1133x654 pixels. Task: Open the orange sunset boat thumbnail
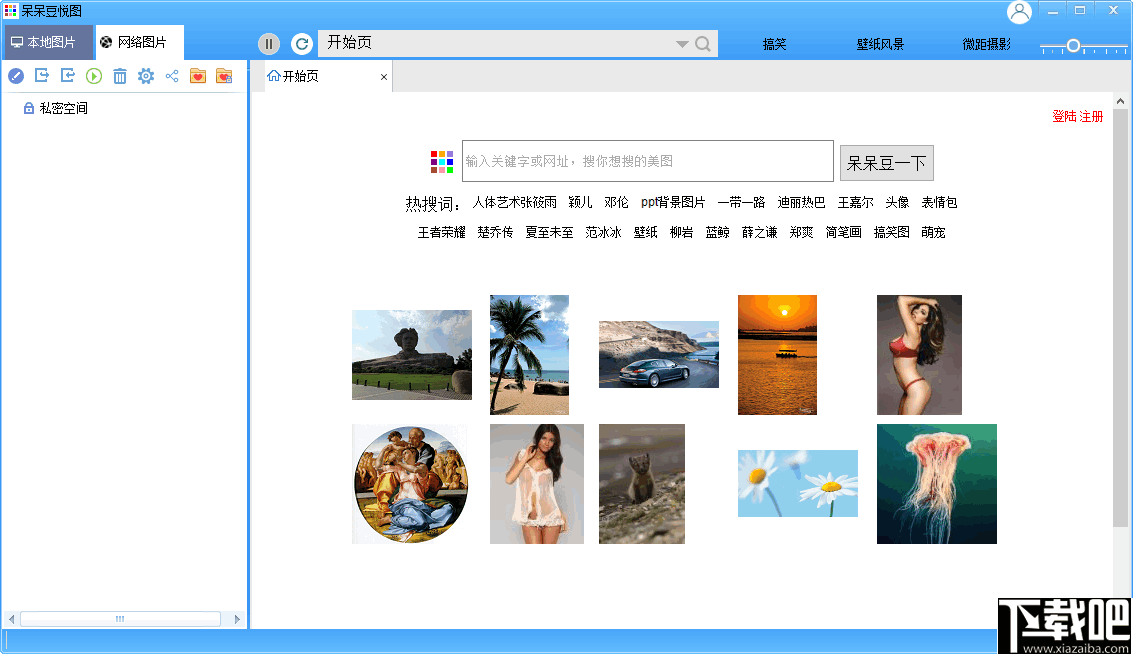pyautogui.click(x=777, y=355)
